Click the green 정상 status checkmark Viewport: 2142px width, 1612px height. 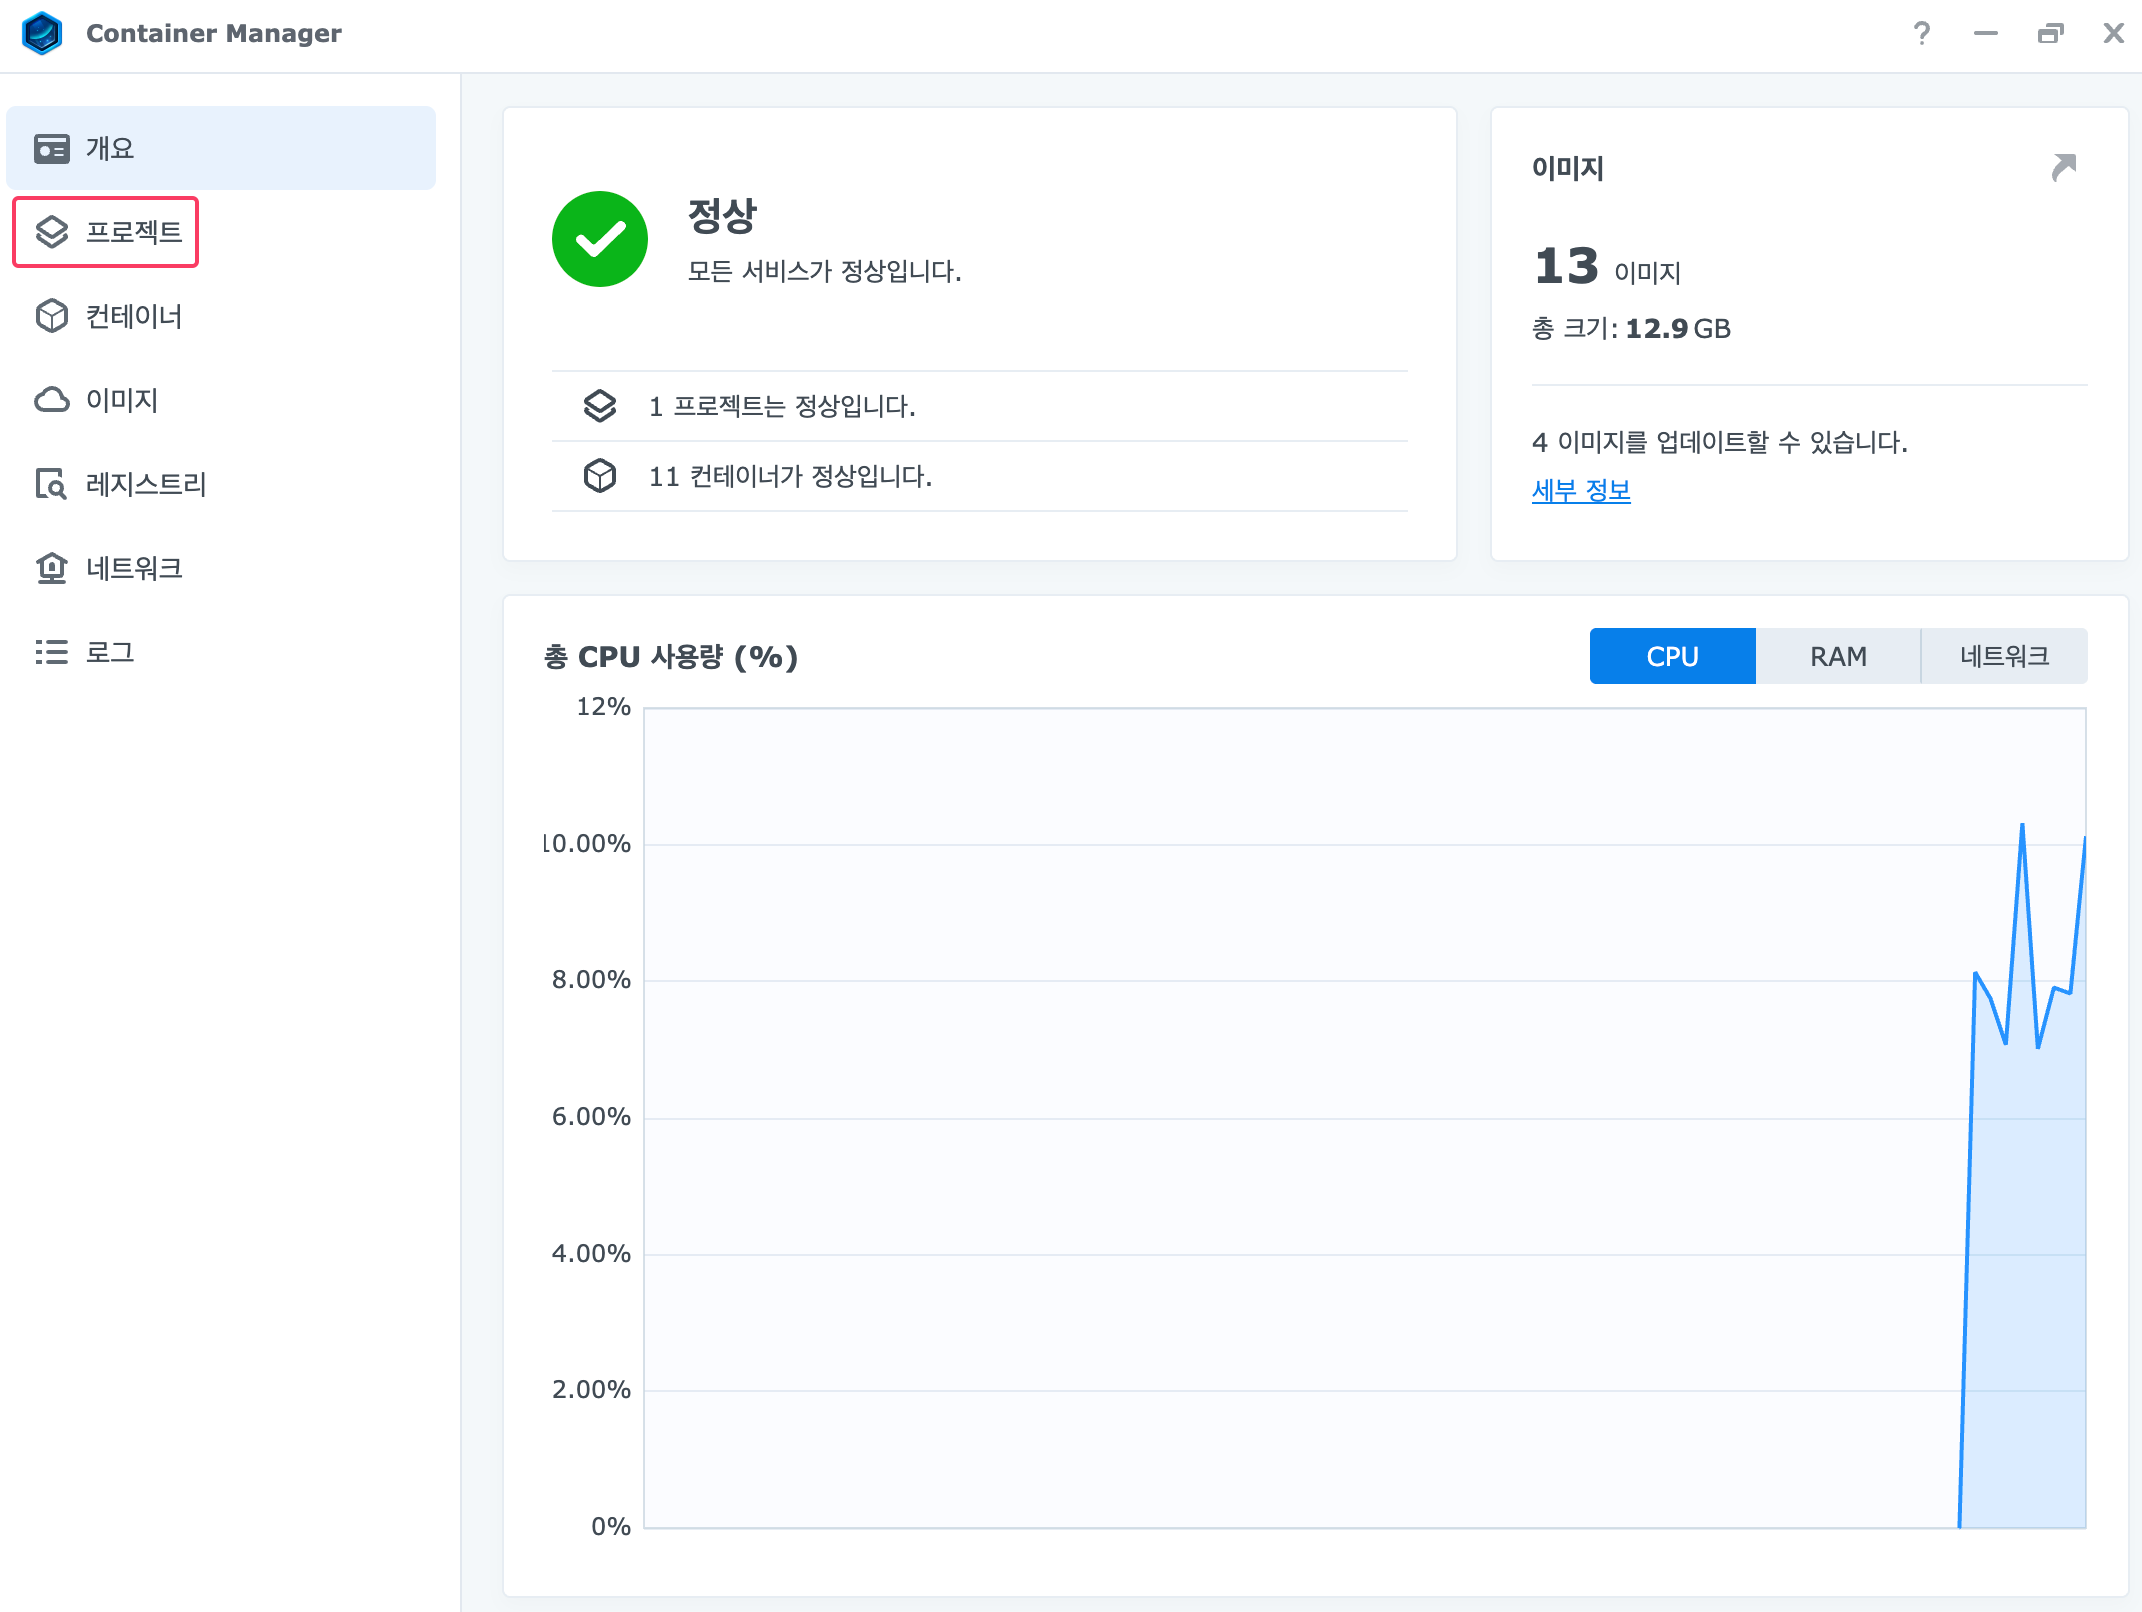pyautogui.click(x=600, y=239)
